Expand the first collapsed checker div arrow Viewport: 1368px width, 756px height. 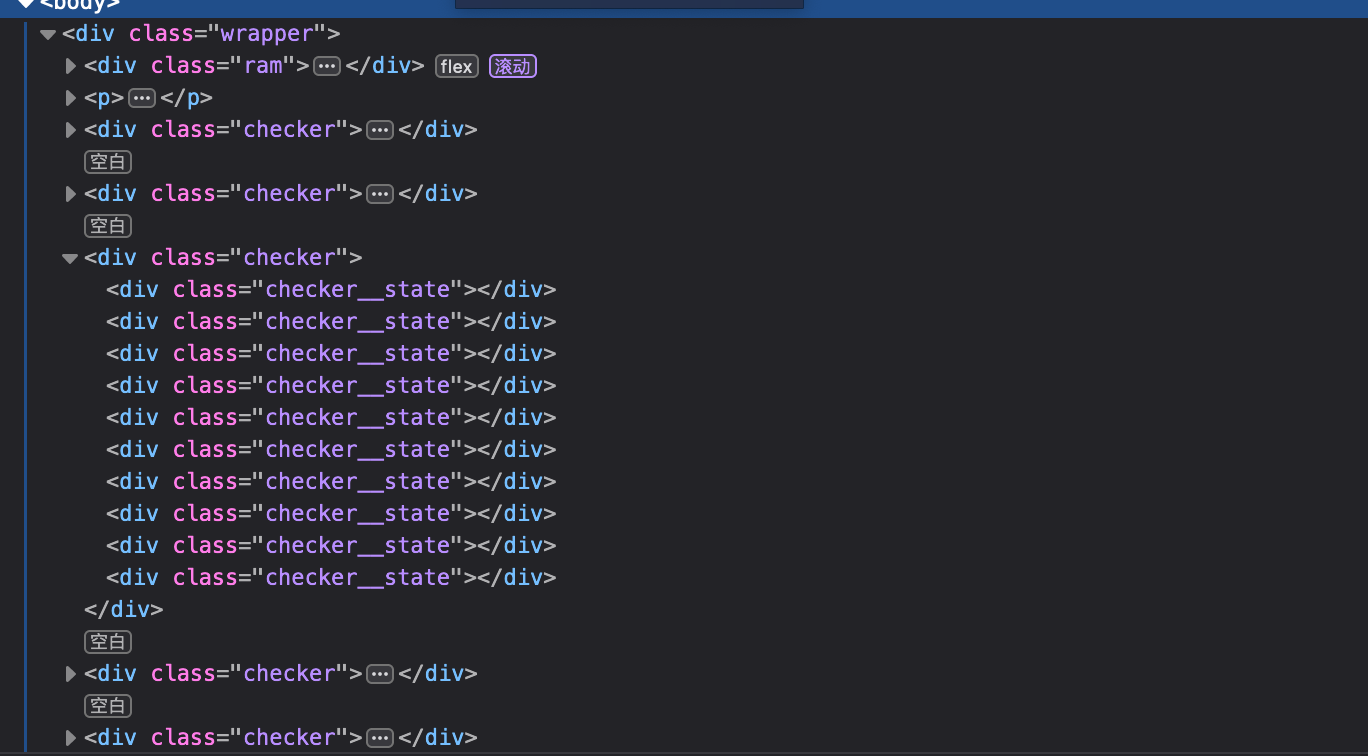(x=70, y=130)
